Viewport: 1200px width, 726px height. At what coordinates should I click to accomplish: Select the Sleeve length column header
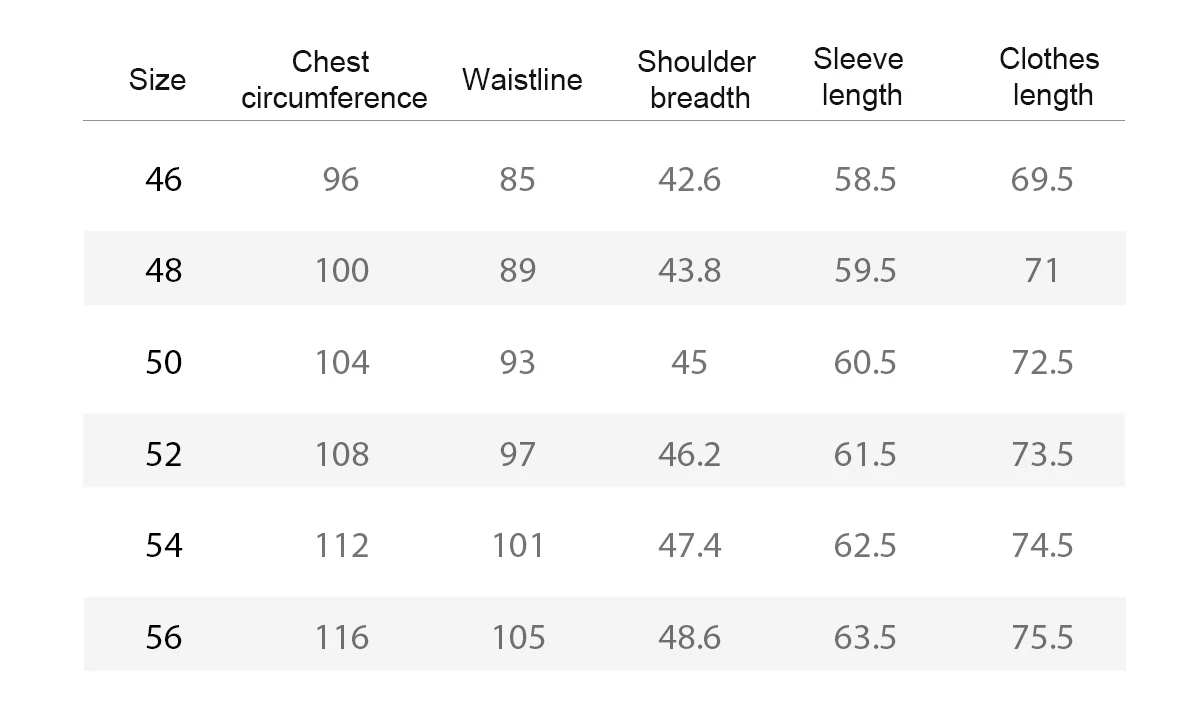pyautogui.click(x=858, y=77)
